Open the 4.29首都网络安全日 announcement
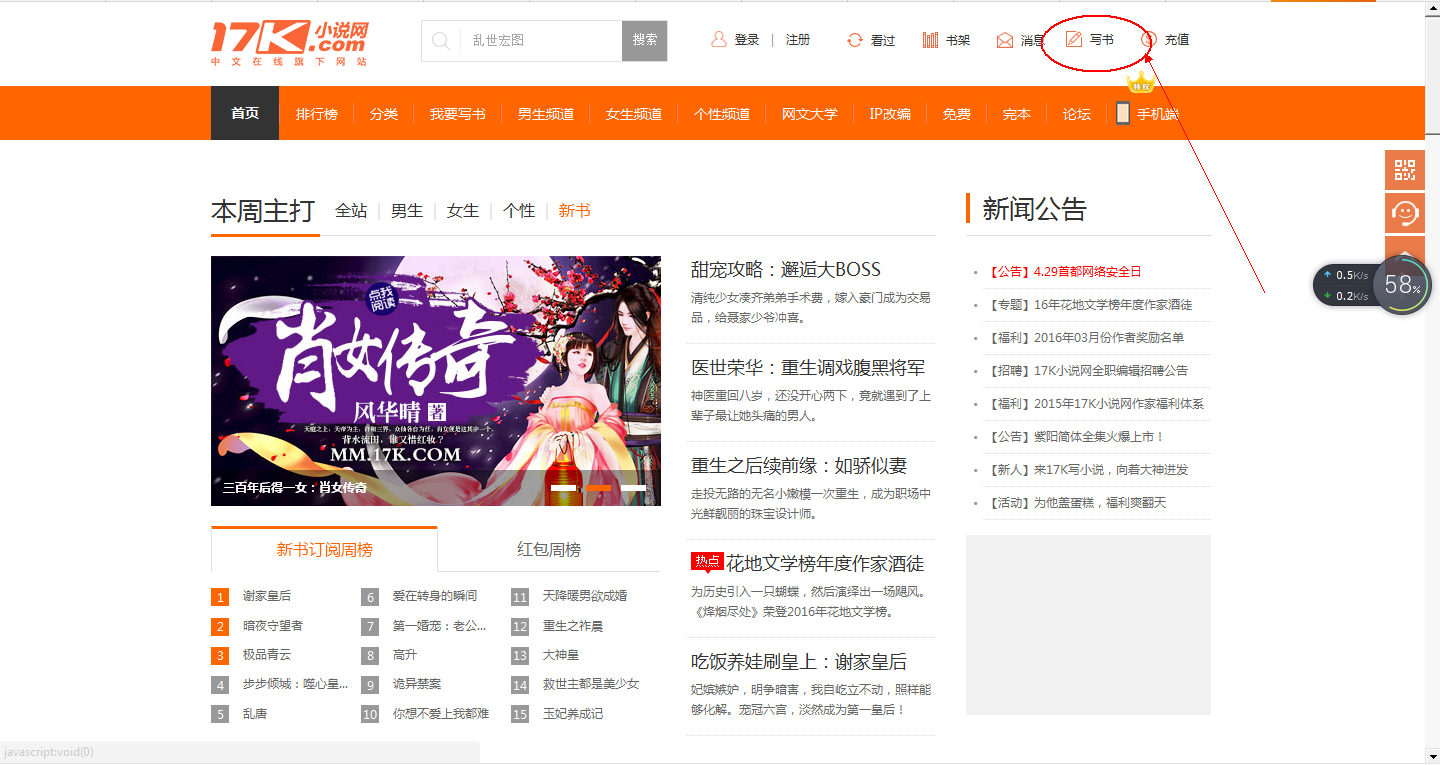The height and width of the screenshot is (765, 1440). tap(1064, 271)
